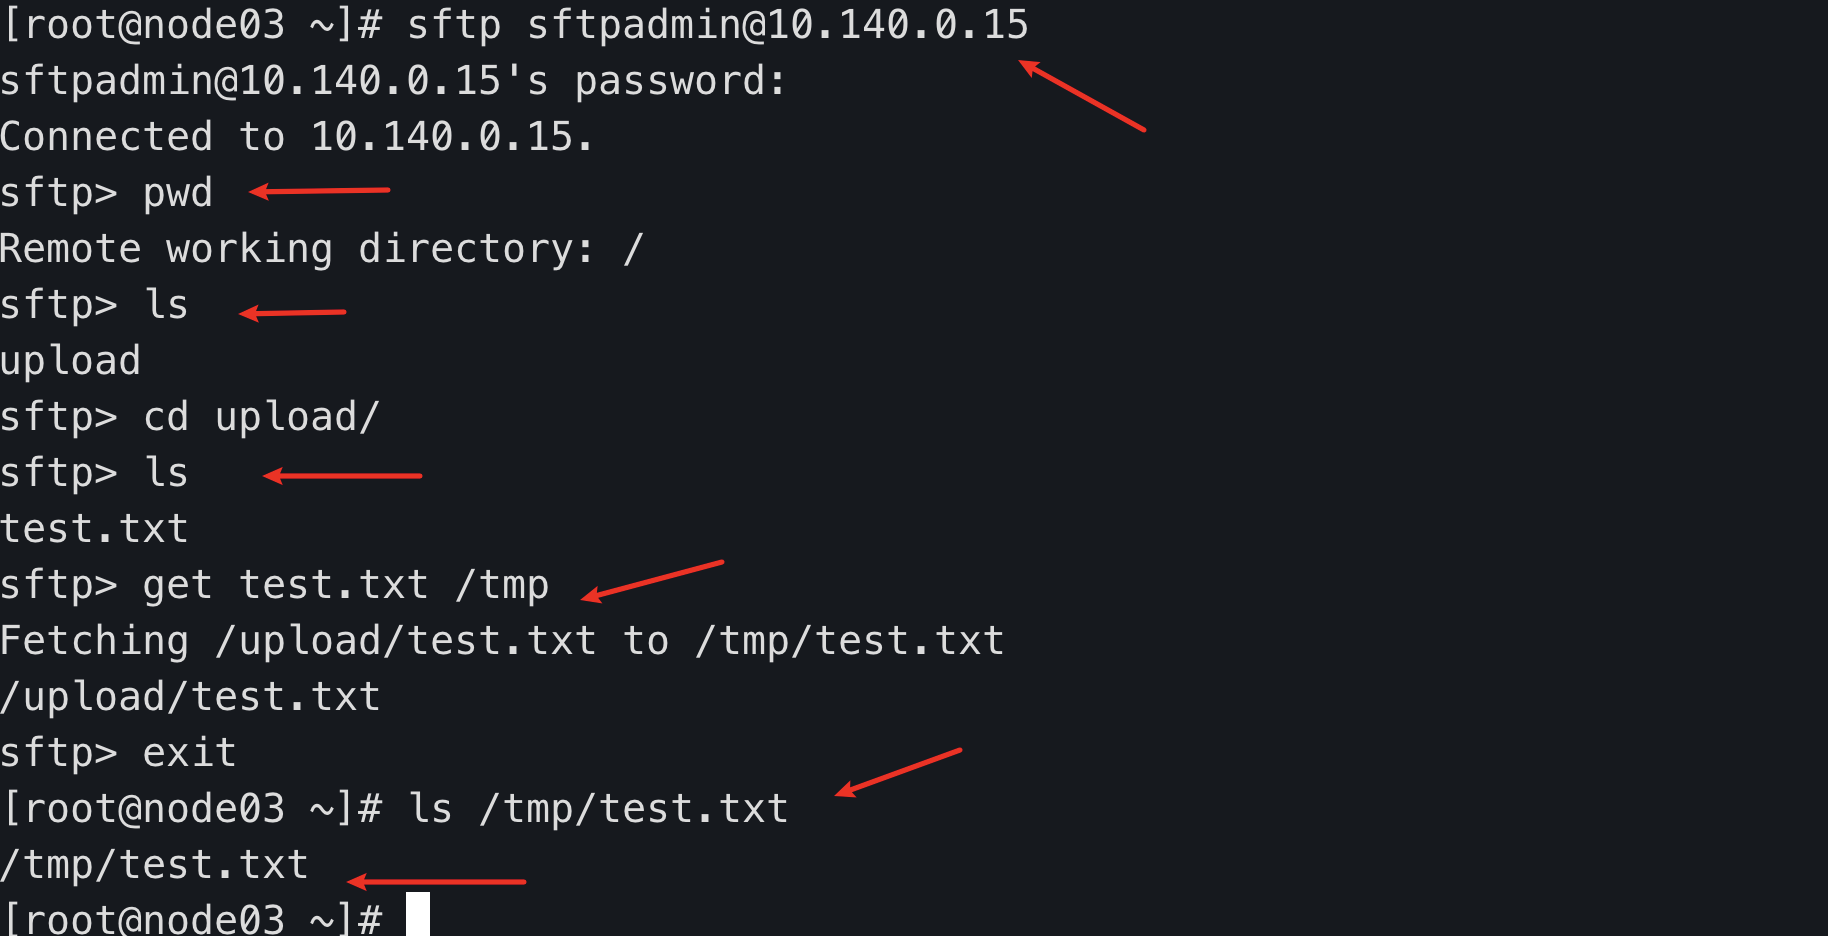Click 'Remote working directory: /' output
Screen dimensions: 1828x936
321,249
